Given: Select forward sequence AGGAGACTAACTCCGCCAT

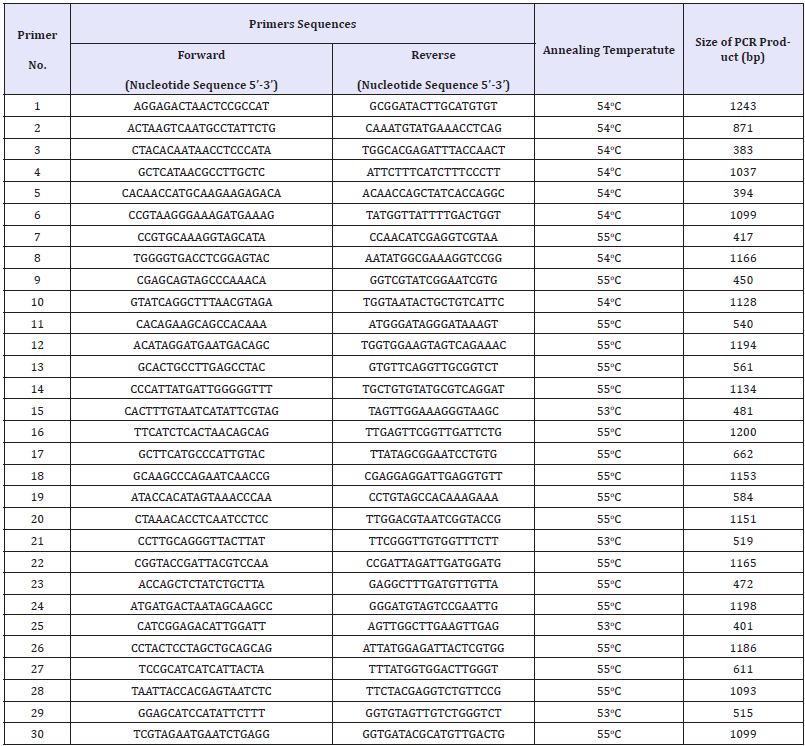Looking at the screenshot, I should [x=201, y=106].
